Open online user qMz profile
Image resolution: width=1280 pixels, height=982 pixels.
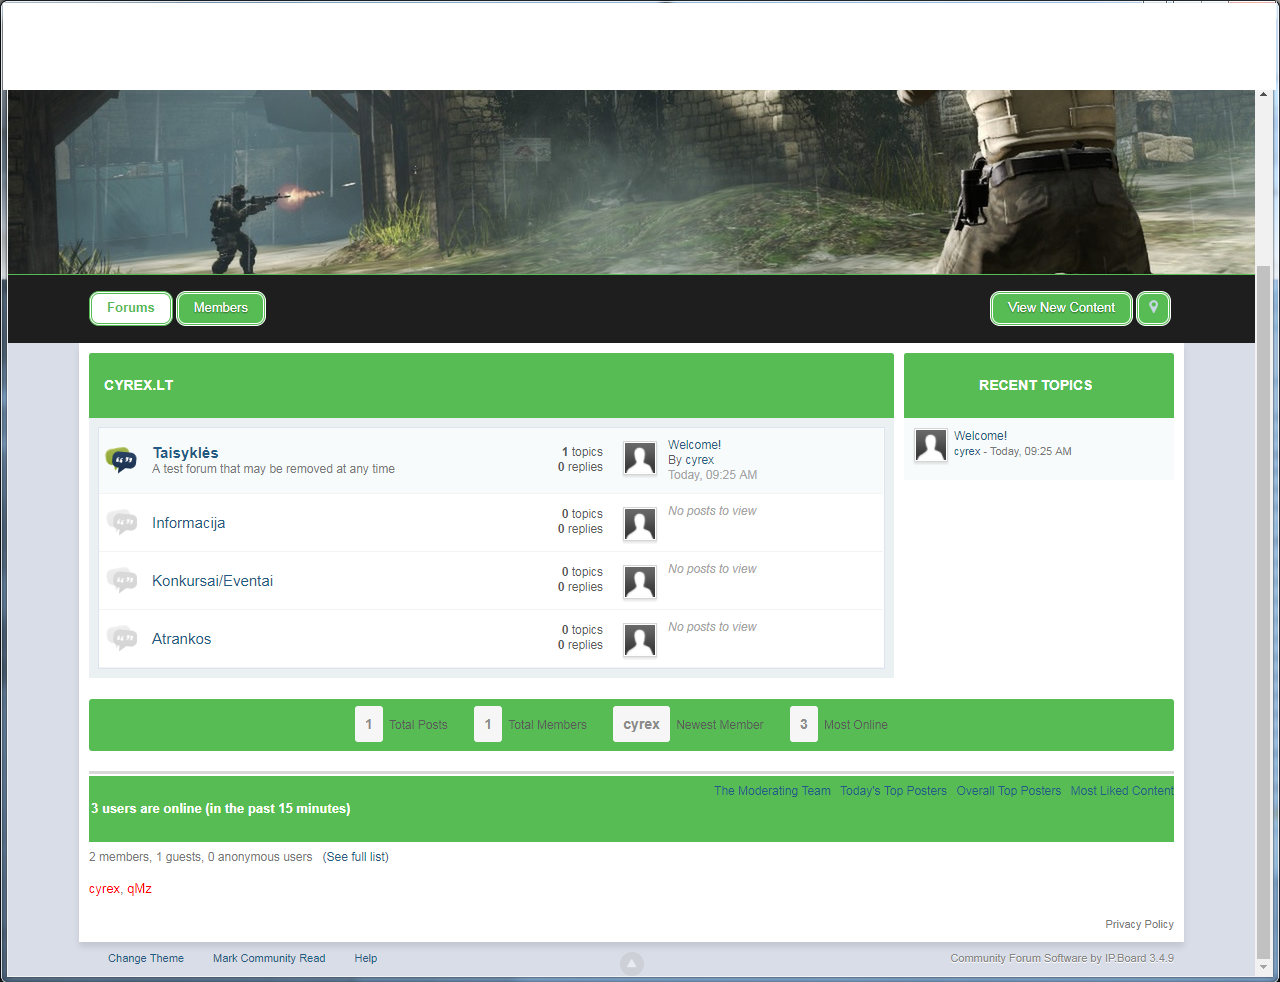coord(140,889)
